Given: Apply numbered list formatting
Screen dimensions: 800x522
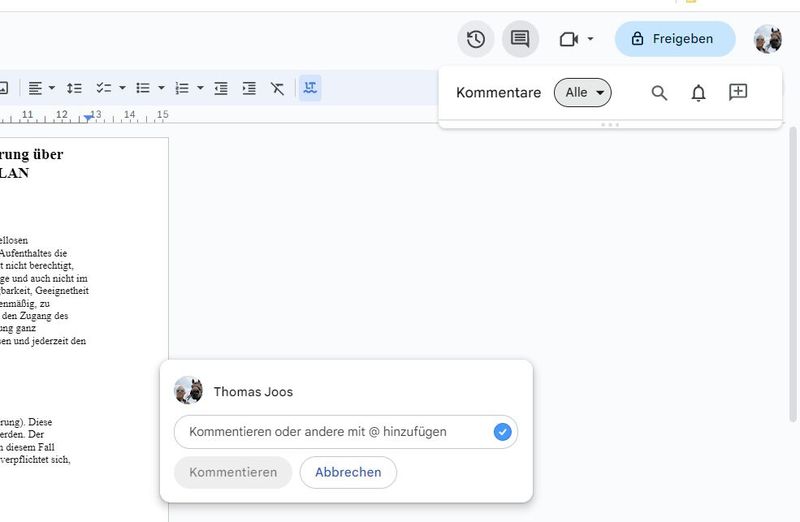Looking at the screenshot, I should 182,88.
